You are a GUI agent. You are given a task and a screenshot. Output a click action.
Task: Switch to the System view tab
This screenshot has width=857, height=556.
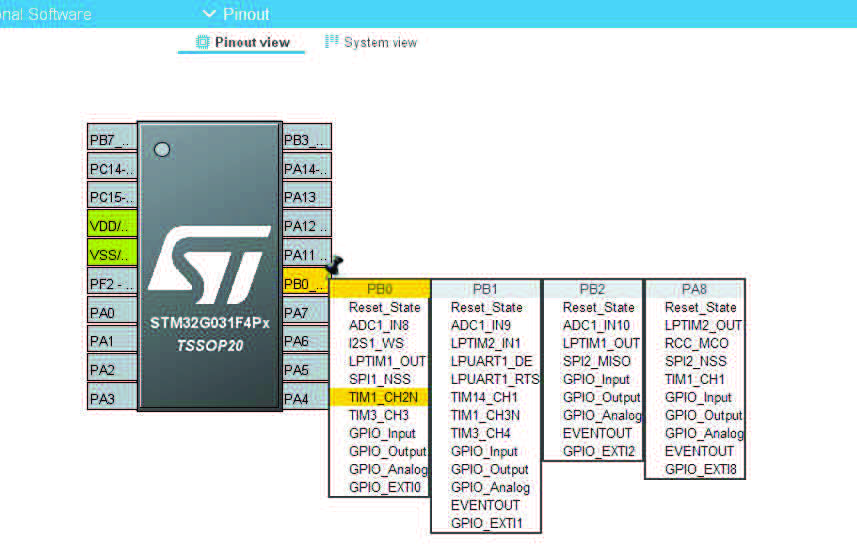[x=371, y=42]
